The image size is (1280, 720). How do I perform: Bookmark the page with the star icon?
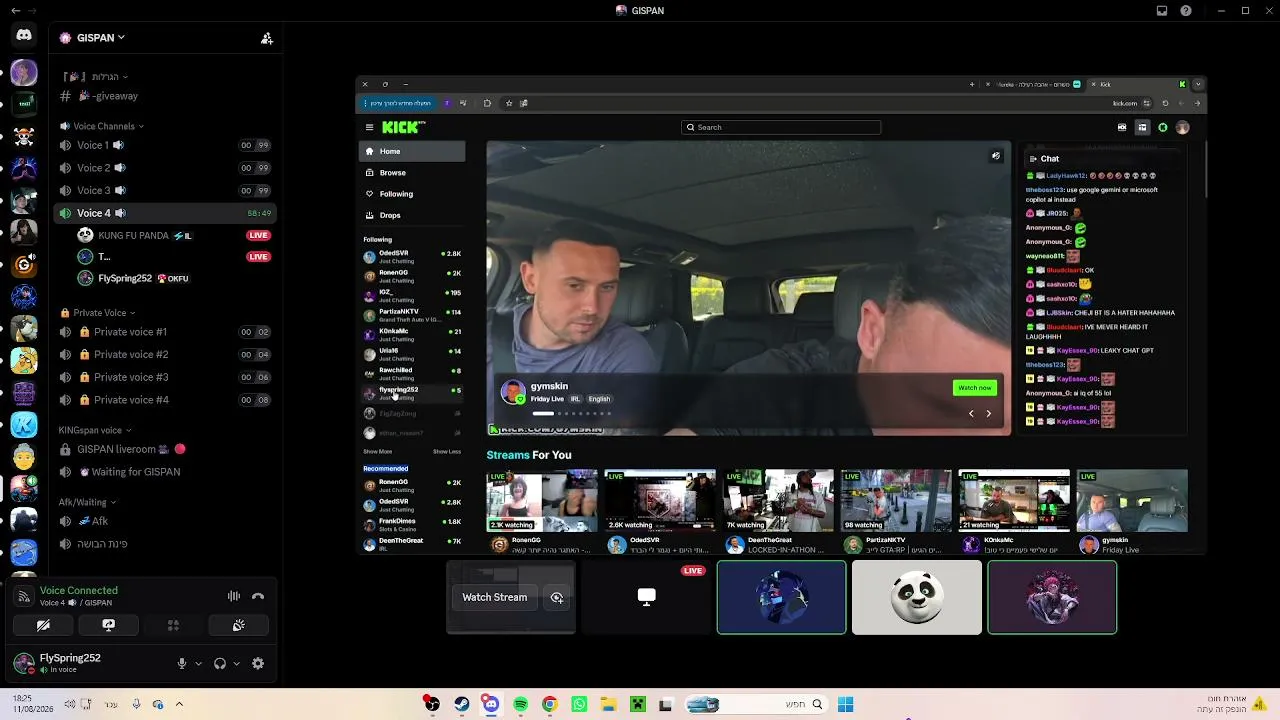(x=509, y=103)
